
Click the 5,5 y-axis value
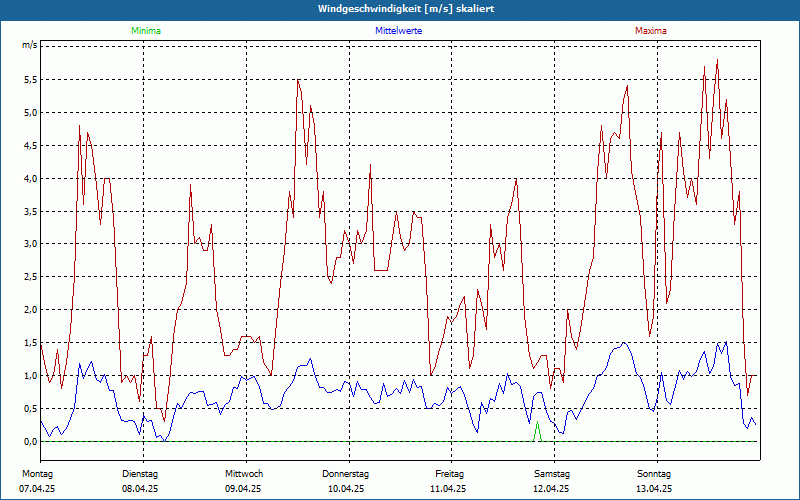coord(31,80)
